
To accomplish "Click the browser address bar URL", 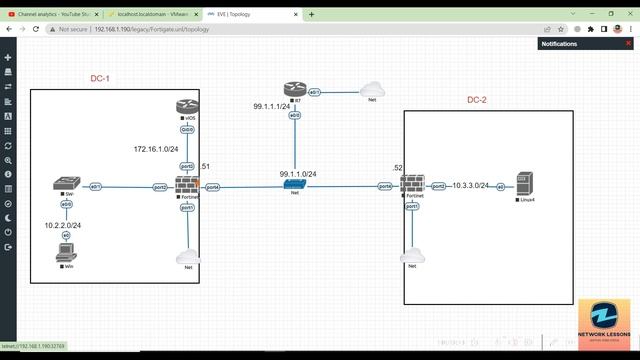I will click(x=152, y=29).
